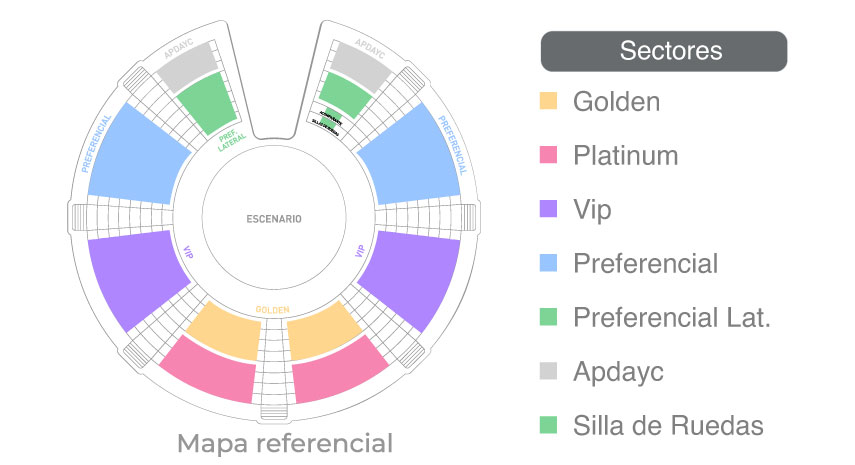The image size is (855, 465).
Task: Click the Preferencial blue legend swatch
Action: point(548,263)
